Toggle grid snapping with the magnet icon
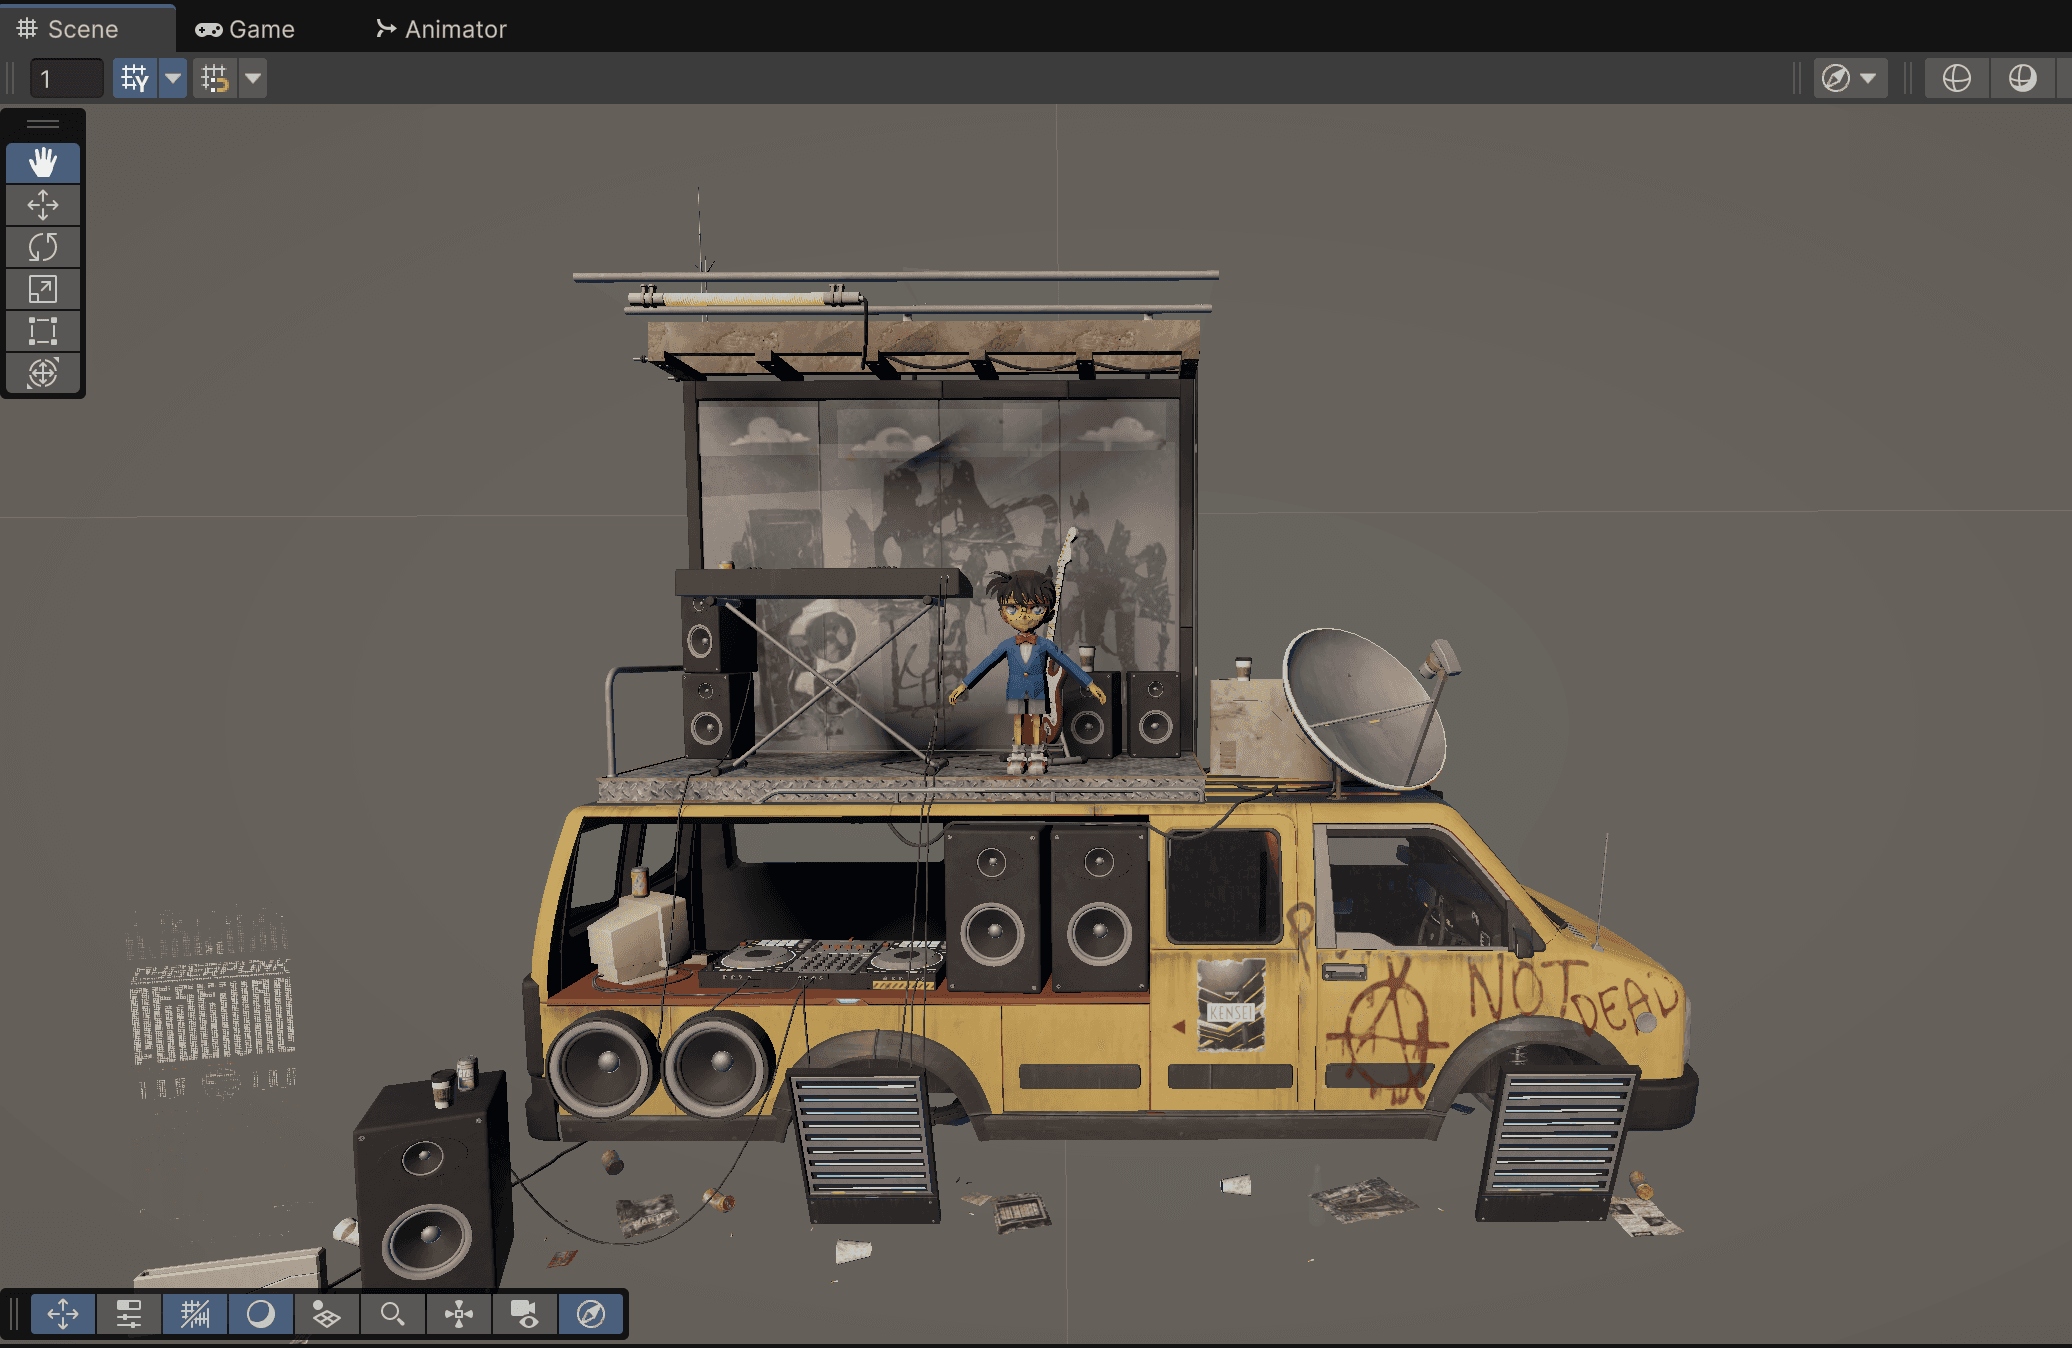The image size is (2072, 1348). click(x=215, y=78)
